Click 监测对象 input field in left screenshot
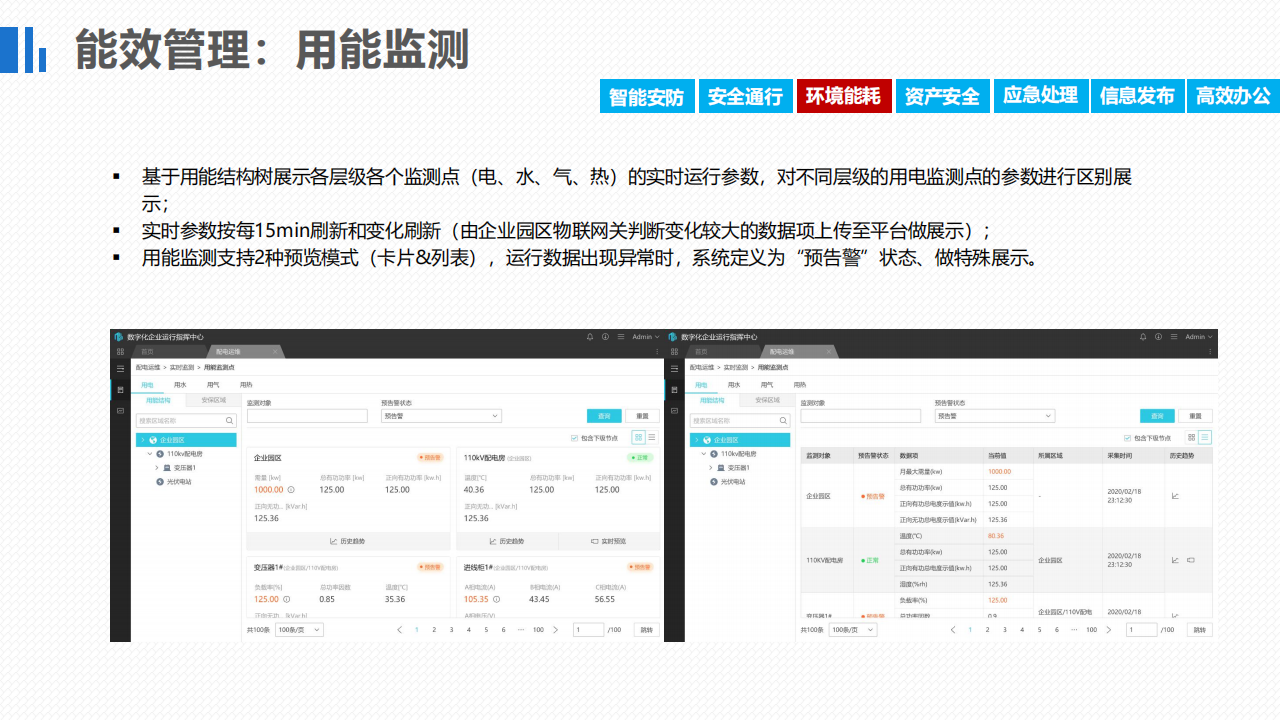The width and height of the screenshot is (1280, 720). (307, 416)
